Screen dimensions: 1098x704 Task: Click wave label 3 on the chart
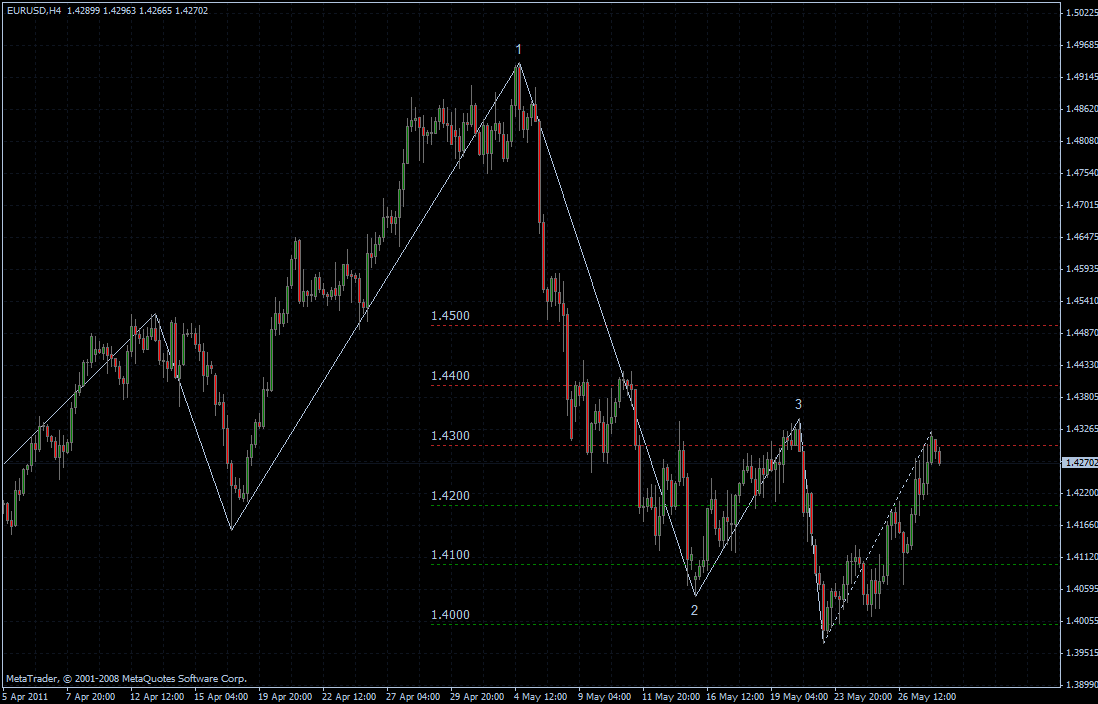(x=798, y=404)
